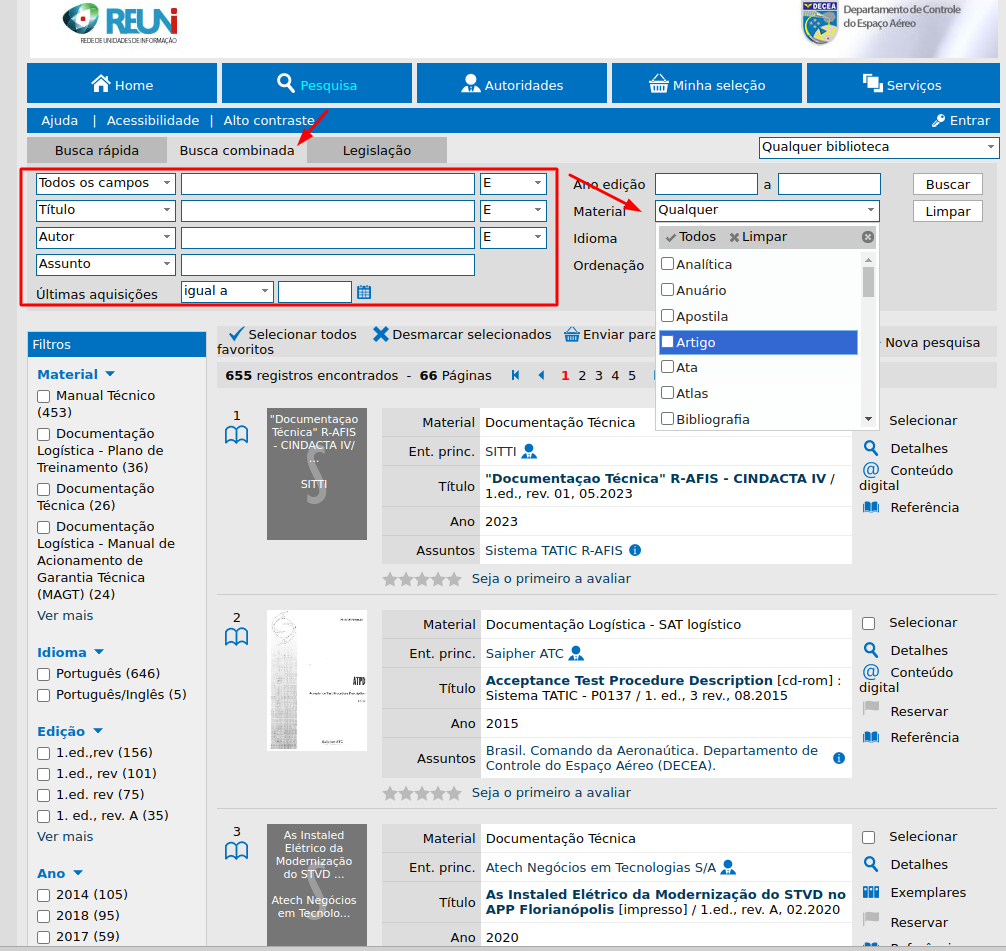Click Exemplares icon for record 3

point(871,892)
